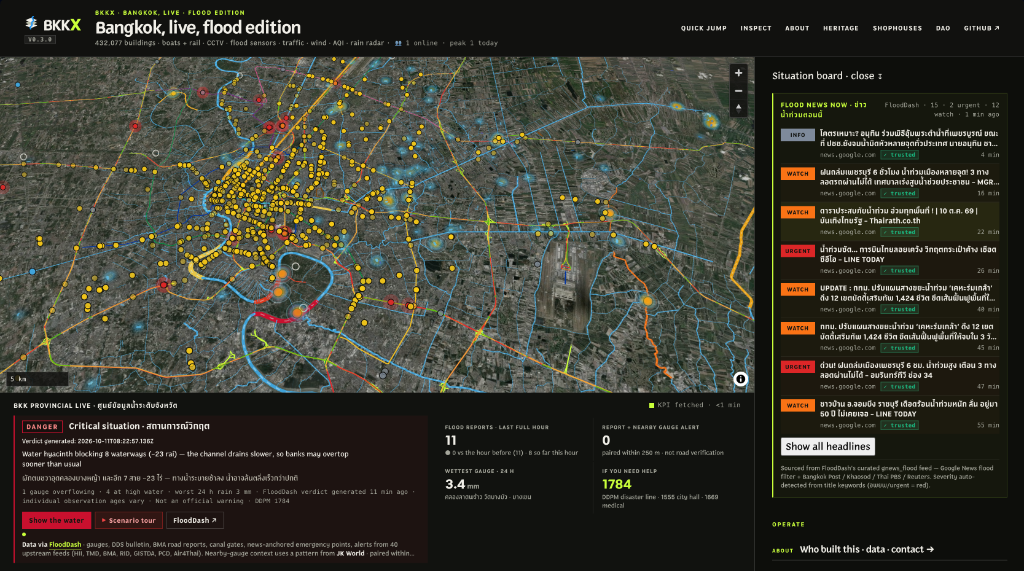Screen dimensions: 1024x571
Task: Click the online users icon in header
Action: (398, 43)
